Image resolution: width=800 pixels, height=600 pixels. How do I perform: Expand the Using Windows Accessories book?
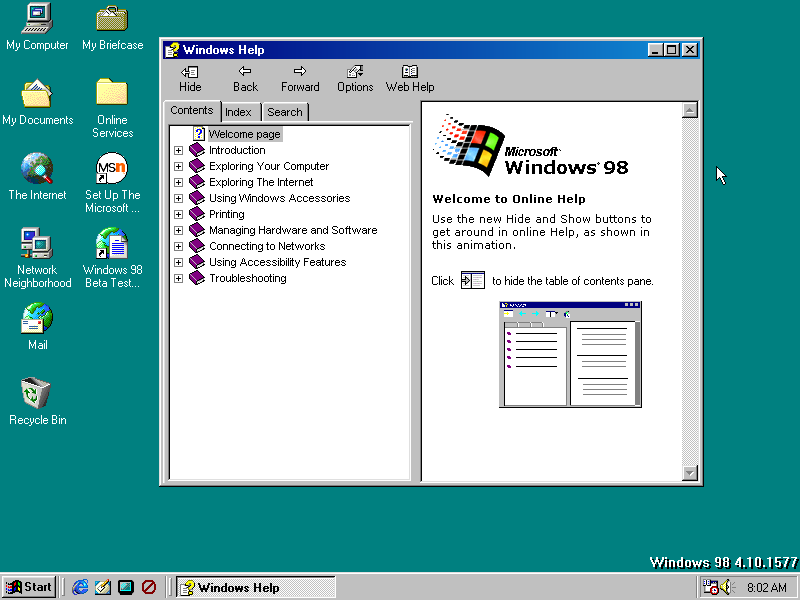tap(178, 198)
